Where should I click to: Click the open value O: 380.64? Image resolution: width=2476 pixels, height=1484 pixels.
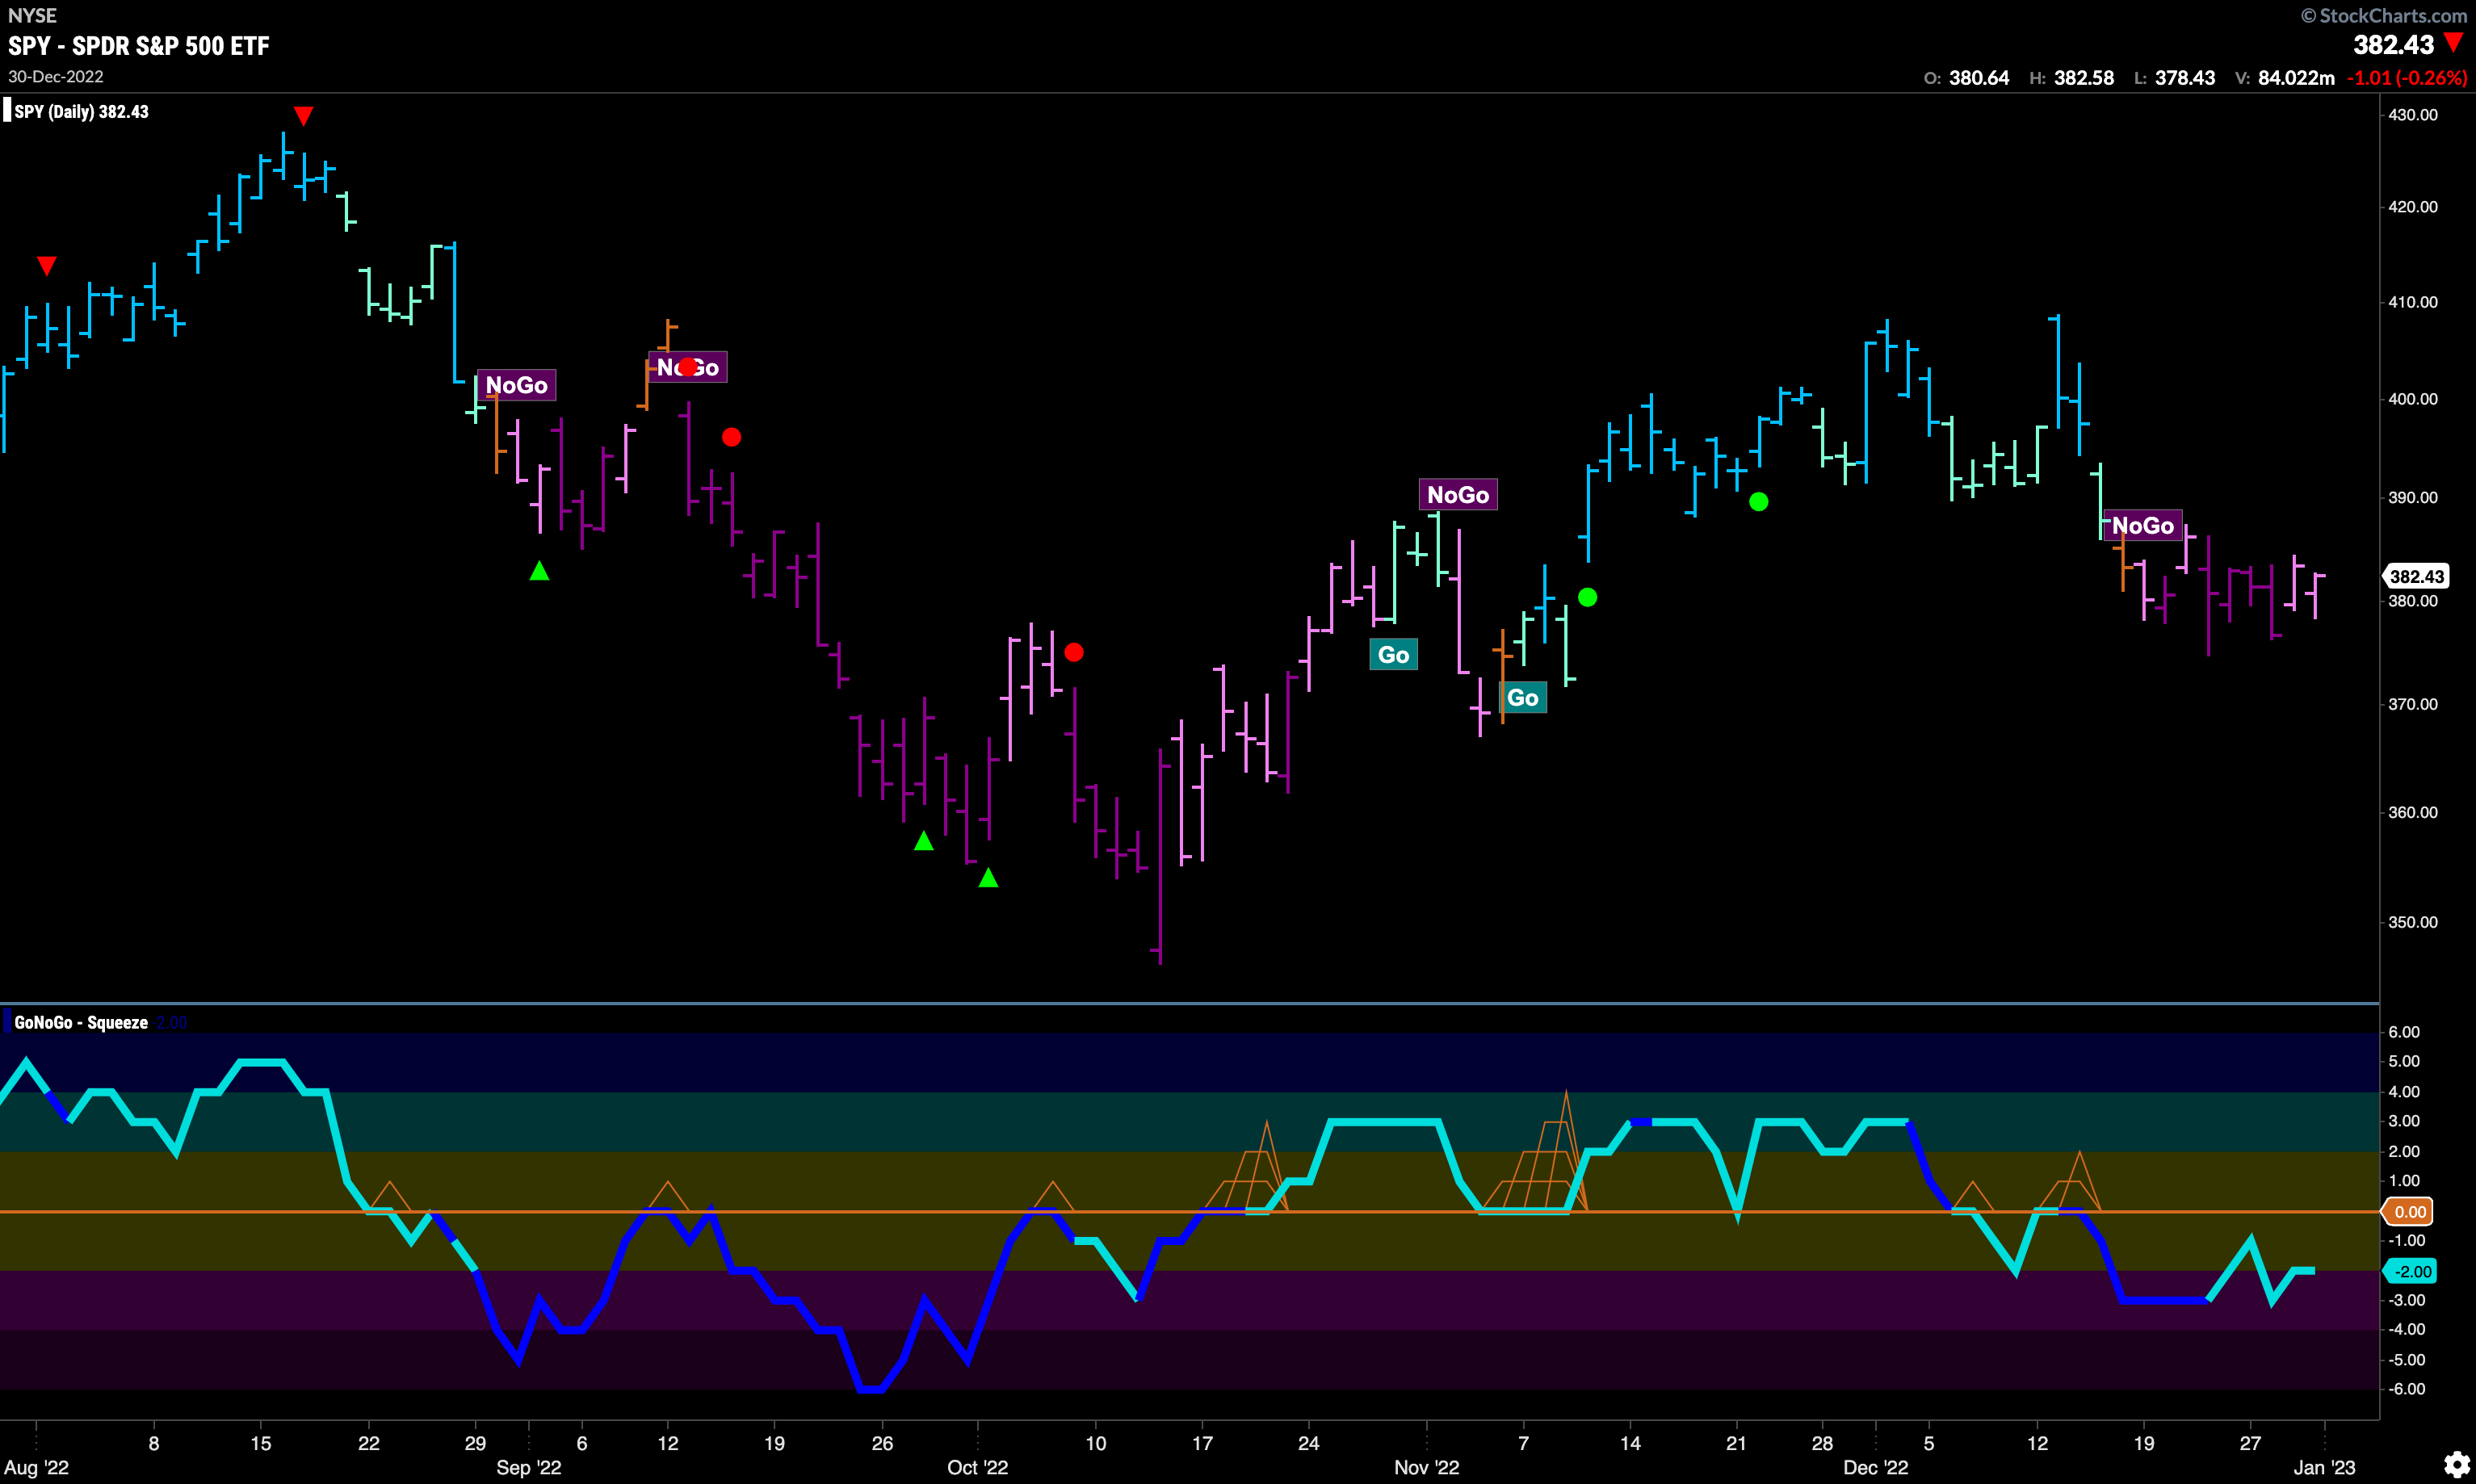1966,78
